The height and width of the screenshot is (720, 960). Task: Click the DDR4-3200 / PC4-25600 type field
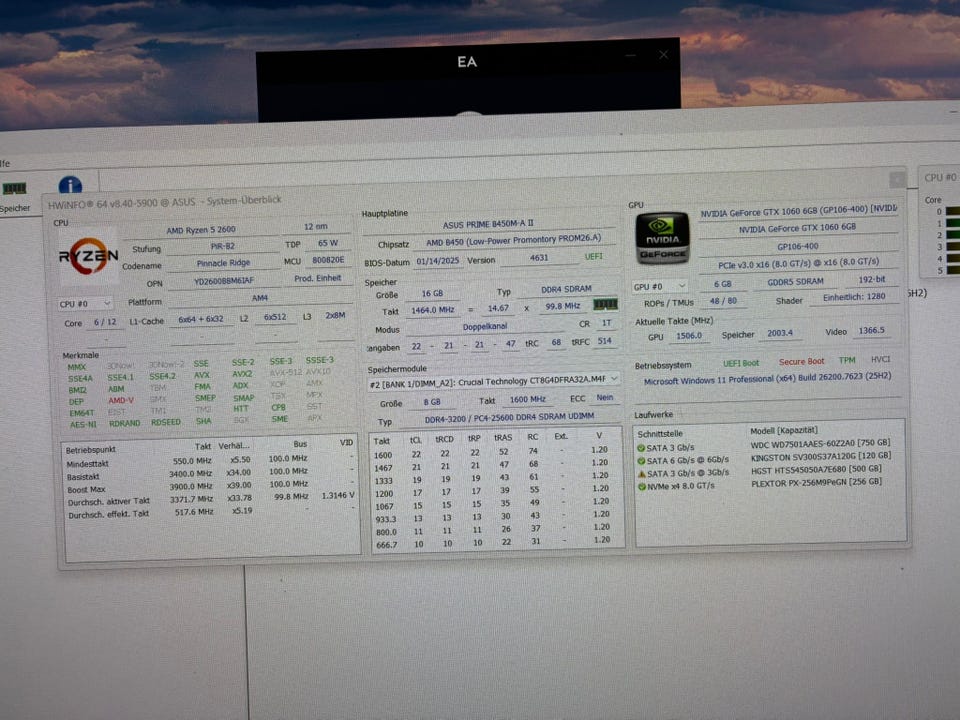(x=509, y=417)
